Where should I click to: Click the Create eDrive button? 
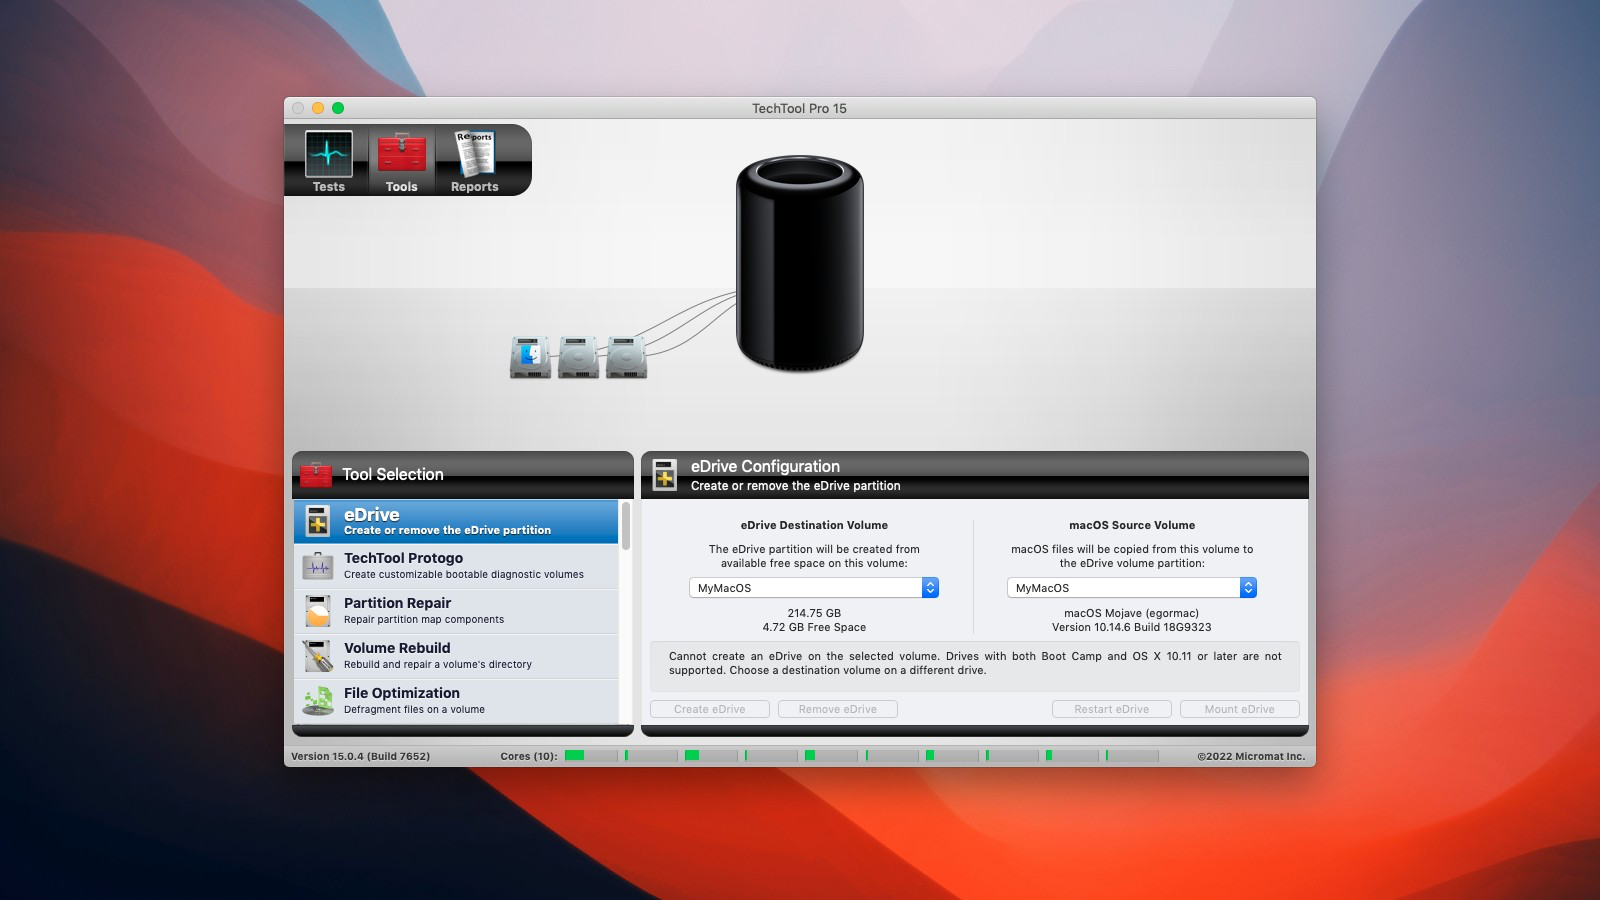point(709,708)
